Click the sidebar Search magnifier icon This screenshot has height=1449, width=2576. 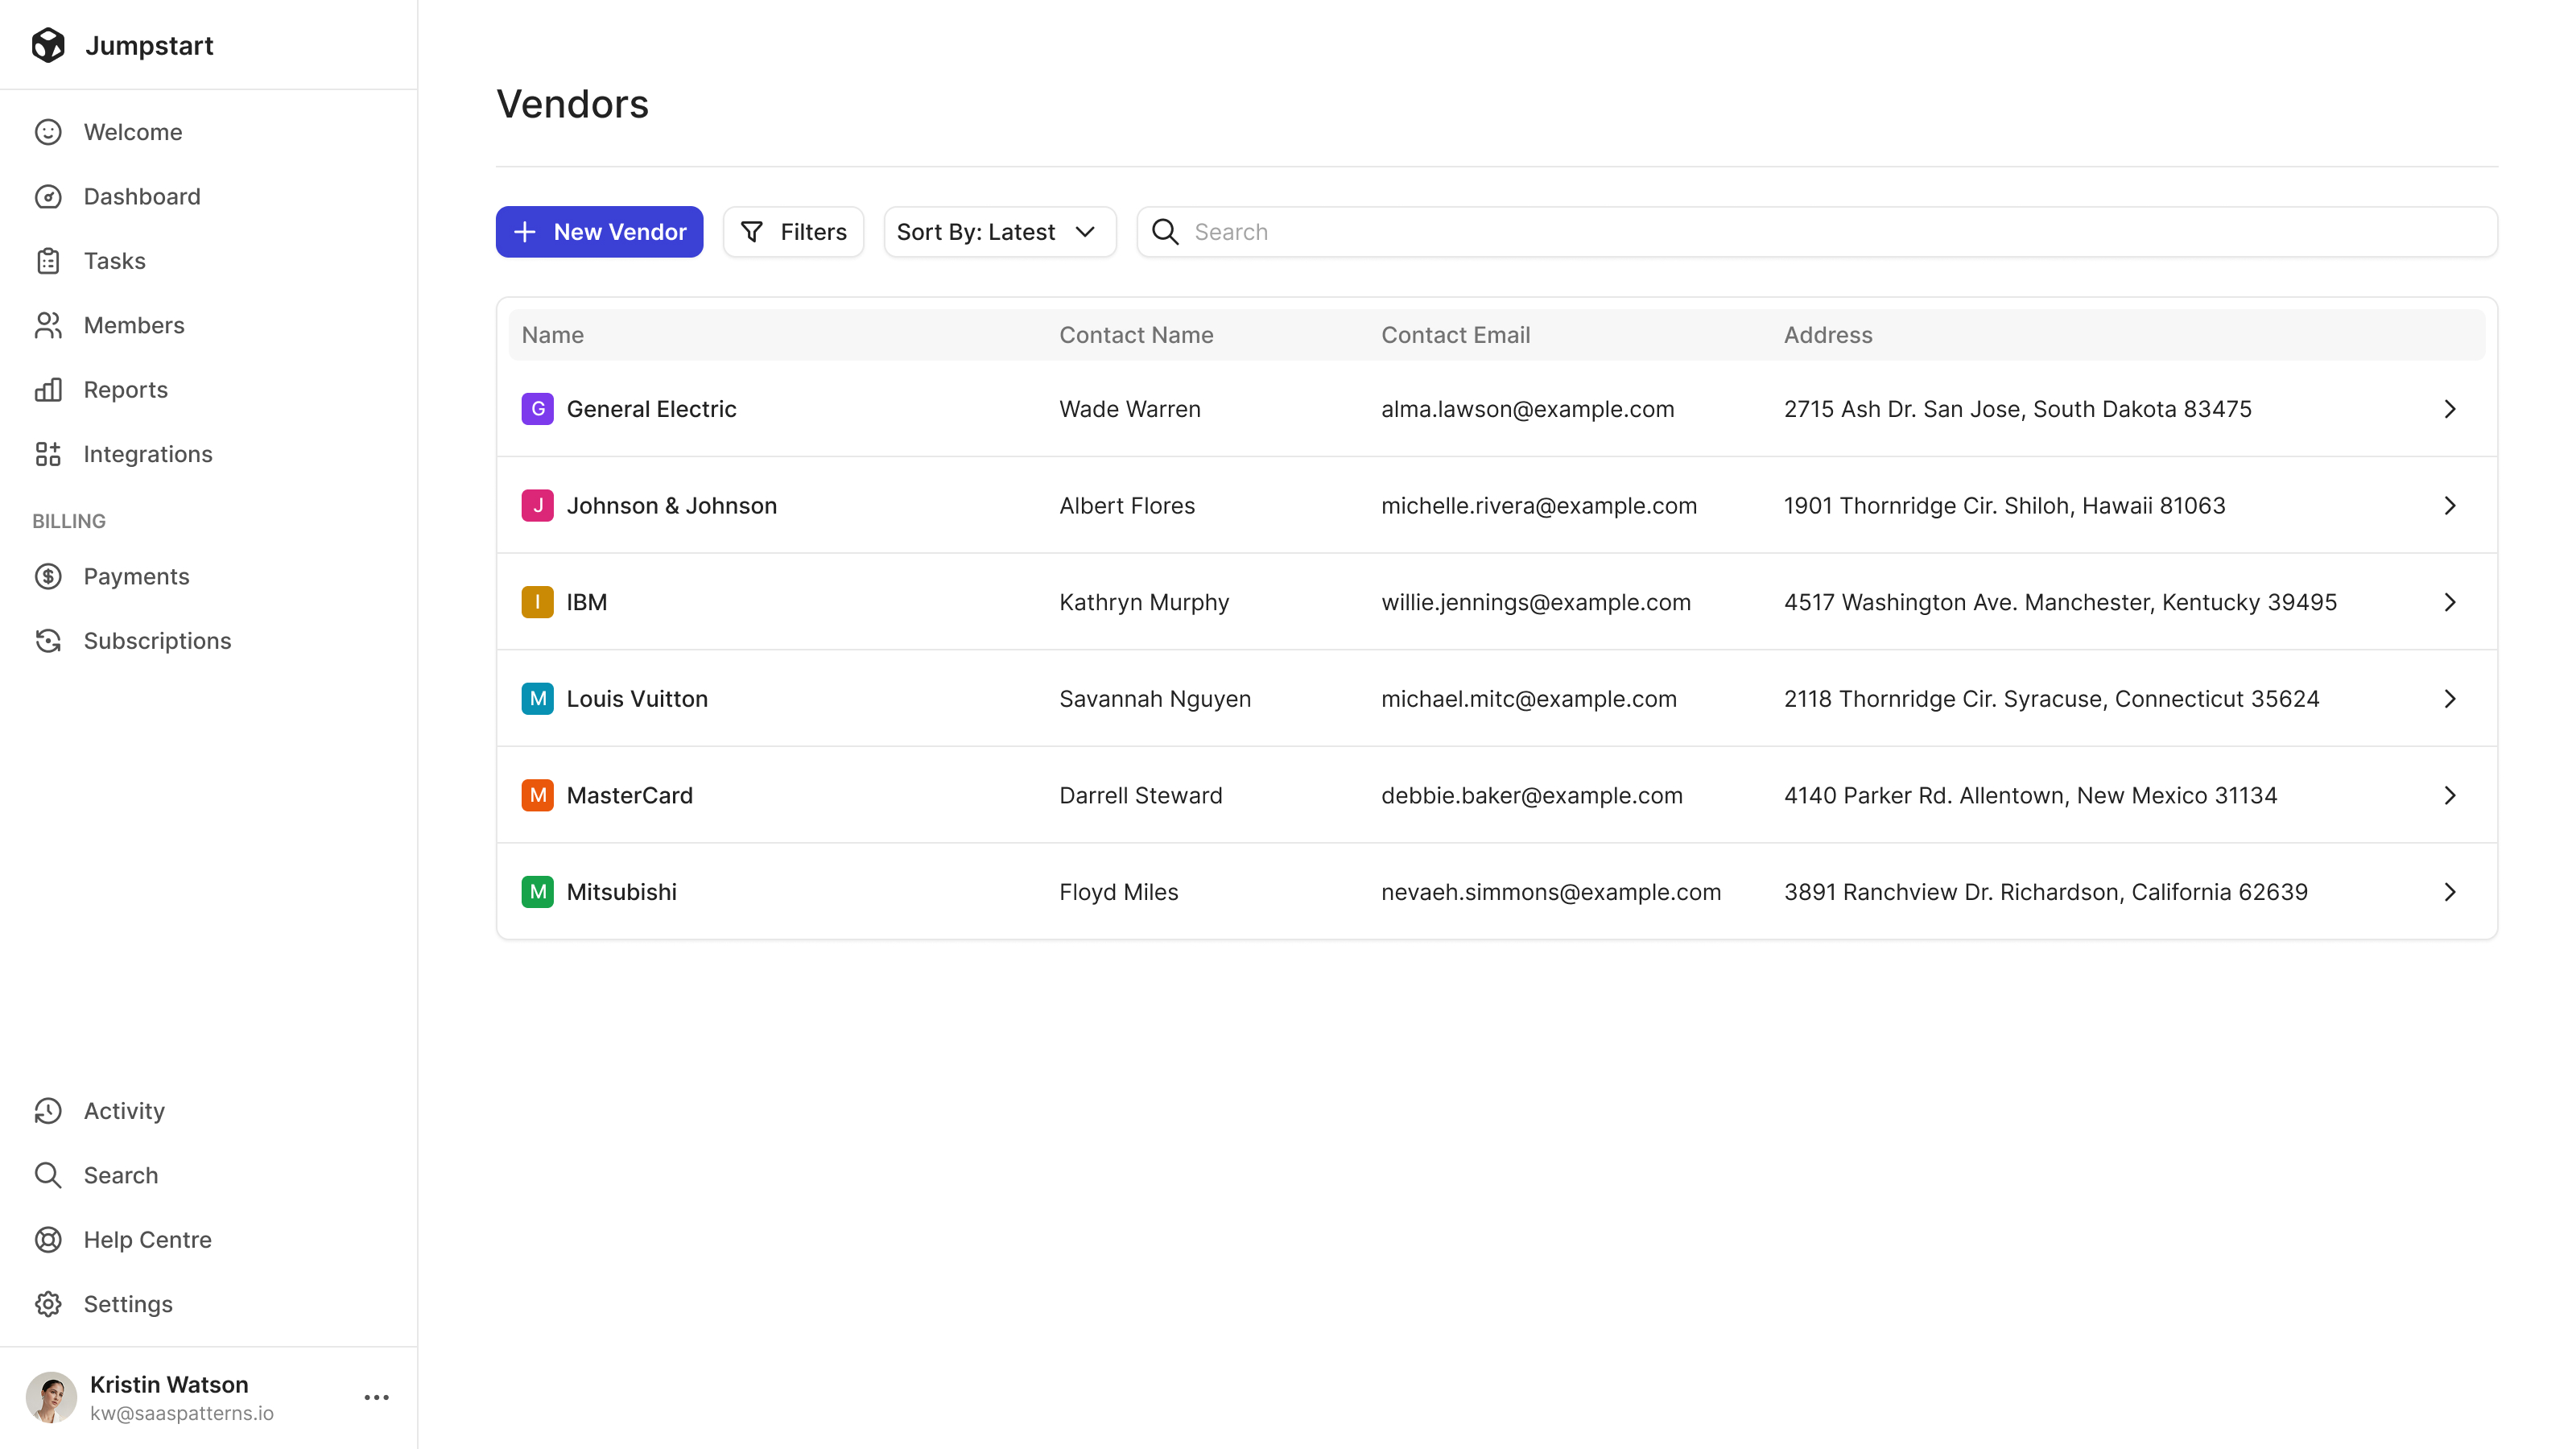pyautogui.click(x=48, y=1175)
